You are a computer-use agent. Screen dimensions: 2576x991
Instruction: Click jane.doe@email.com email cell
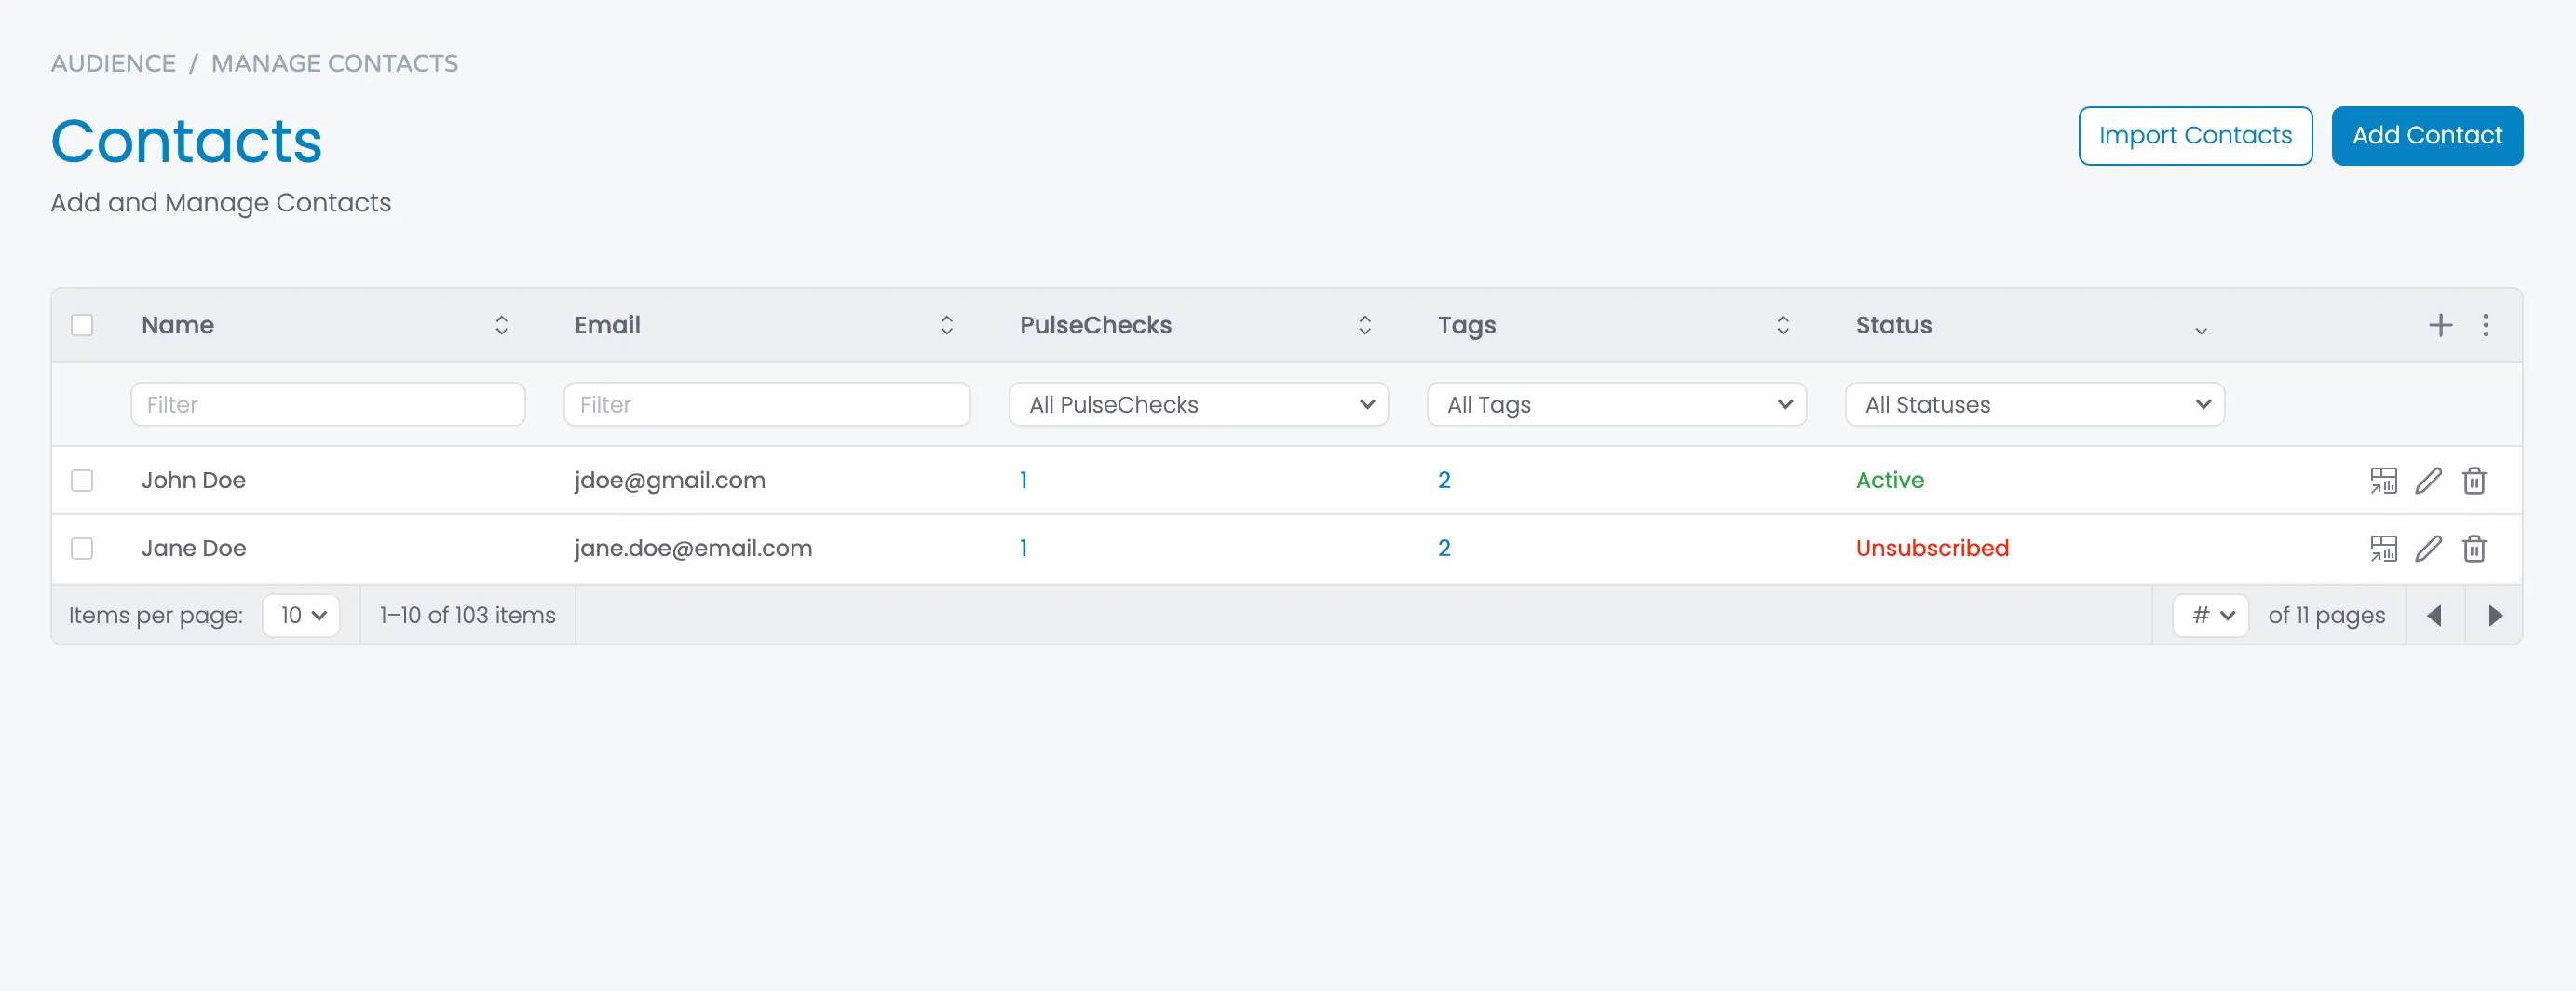click(693, 549)
